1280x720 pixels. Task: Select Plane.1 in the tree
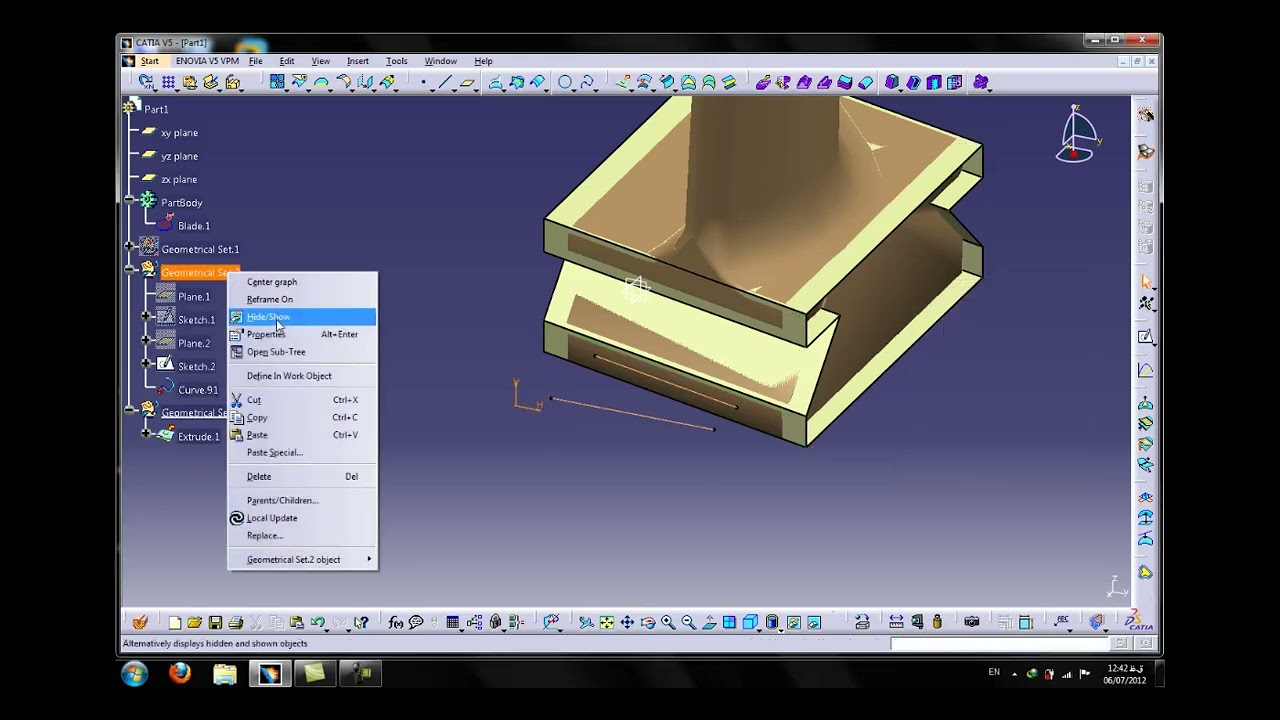[194, 296]
